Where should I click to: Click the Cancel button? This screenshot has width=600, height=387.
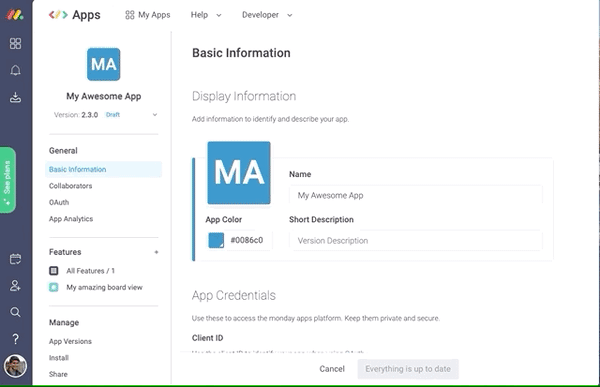pyautogui.click(x=332, y=369)
